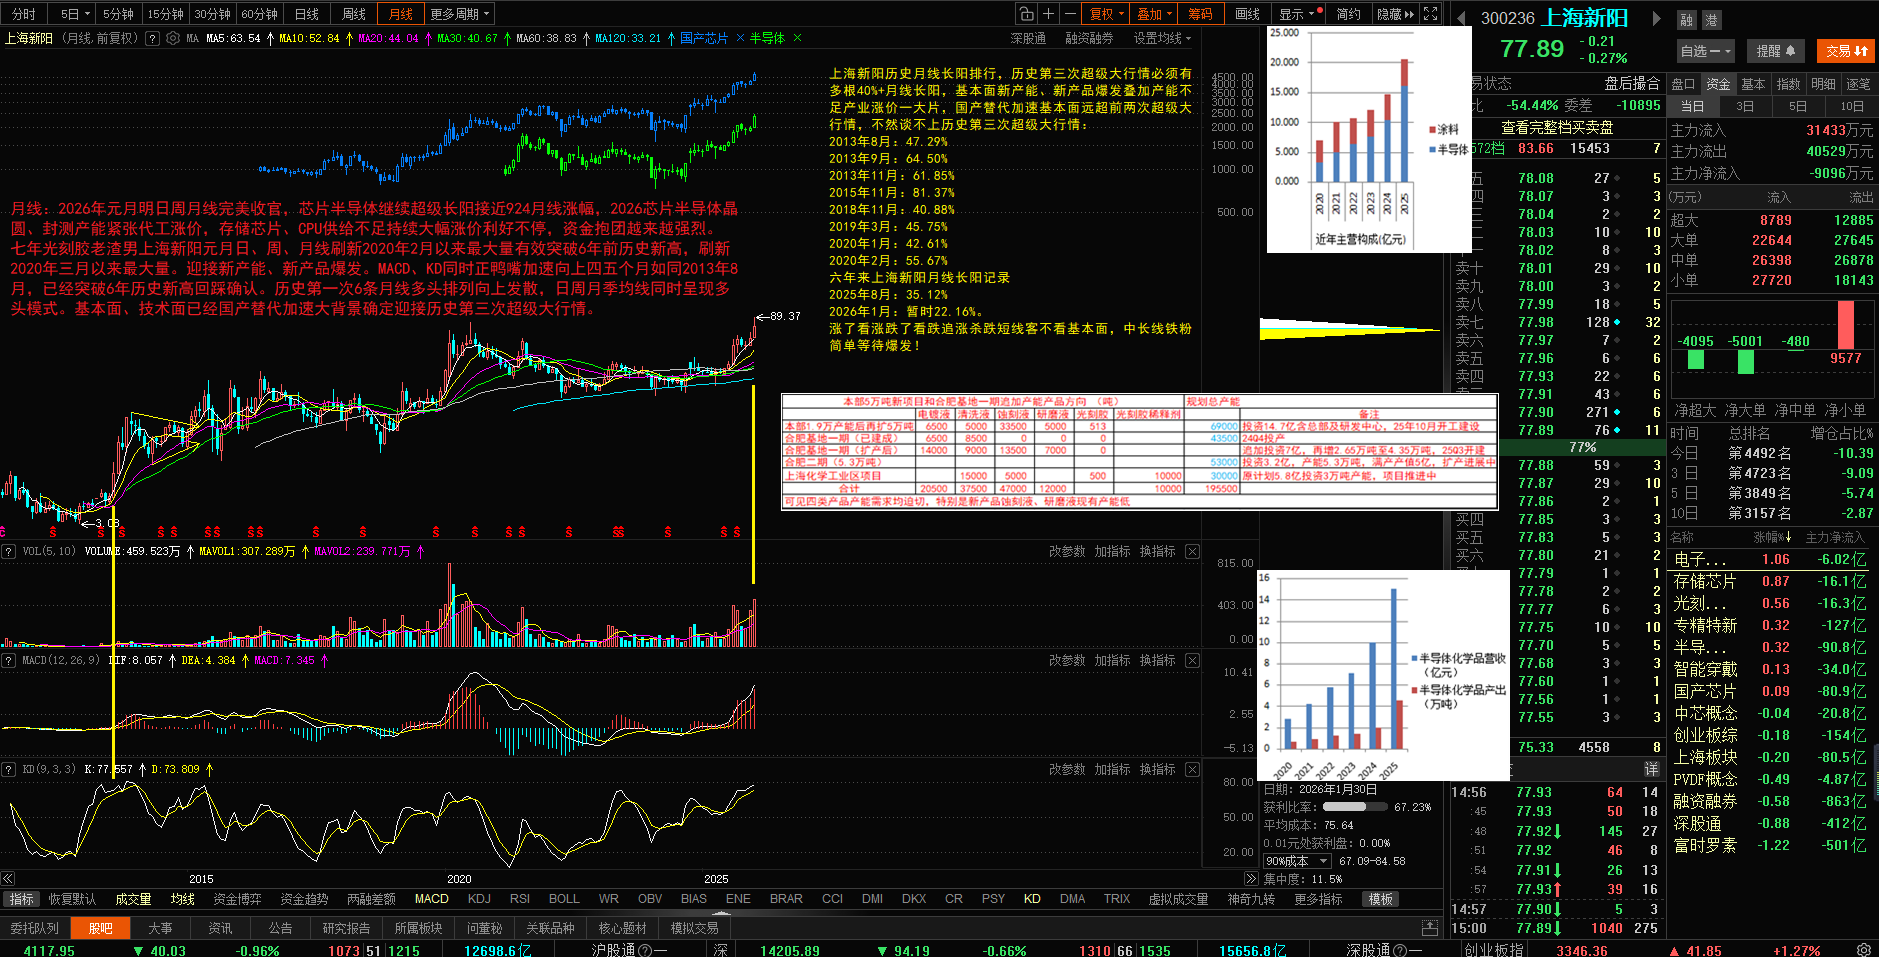
Task: Click the minus zoom-out icon
Action: 1070,14
